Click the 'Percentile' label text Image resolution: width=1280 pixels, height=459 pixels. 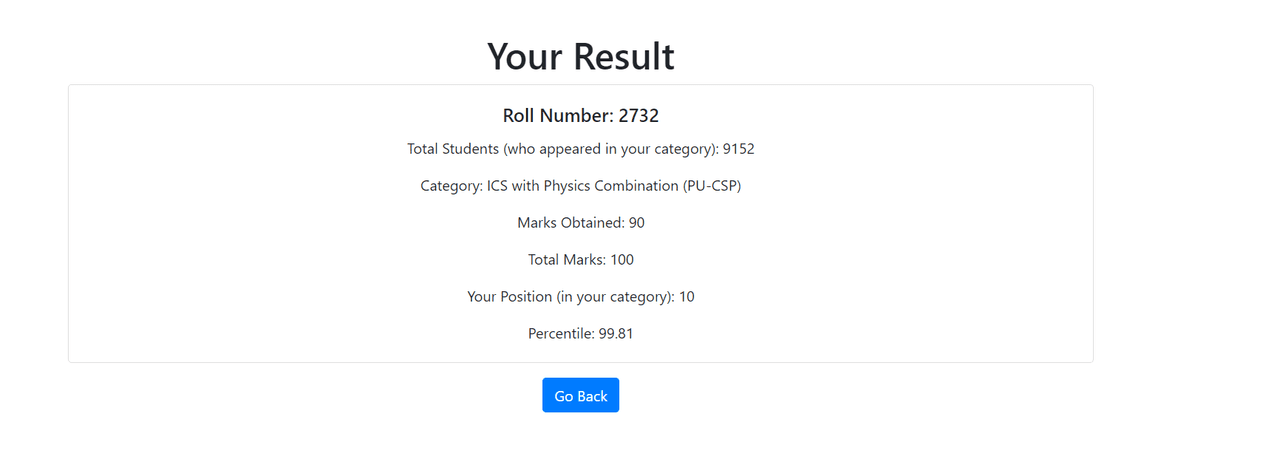point(560,334)
